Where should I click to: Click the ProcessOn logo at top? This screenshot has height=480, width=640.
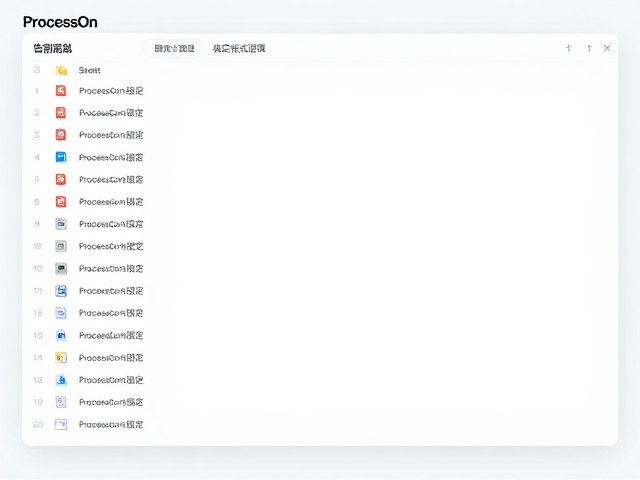tap(60, 22)
